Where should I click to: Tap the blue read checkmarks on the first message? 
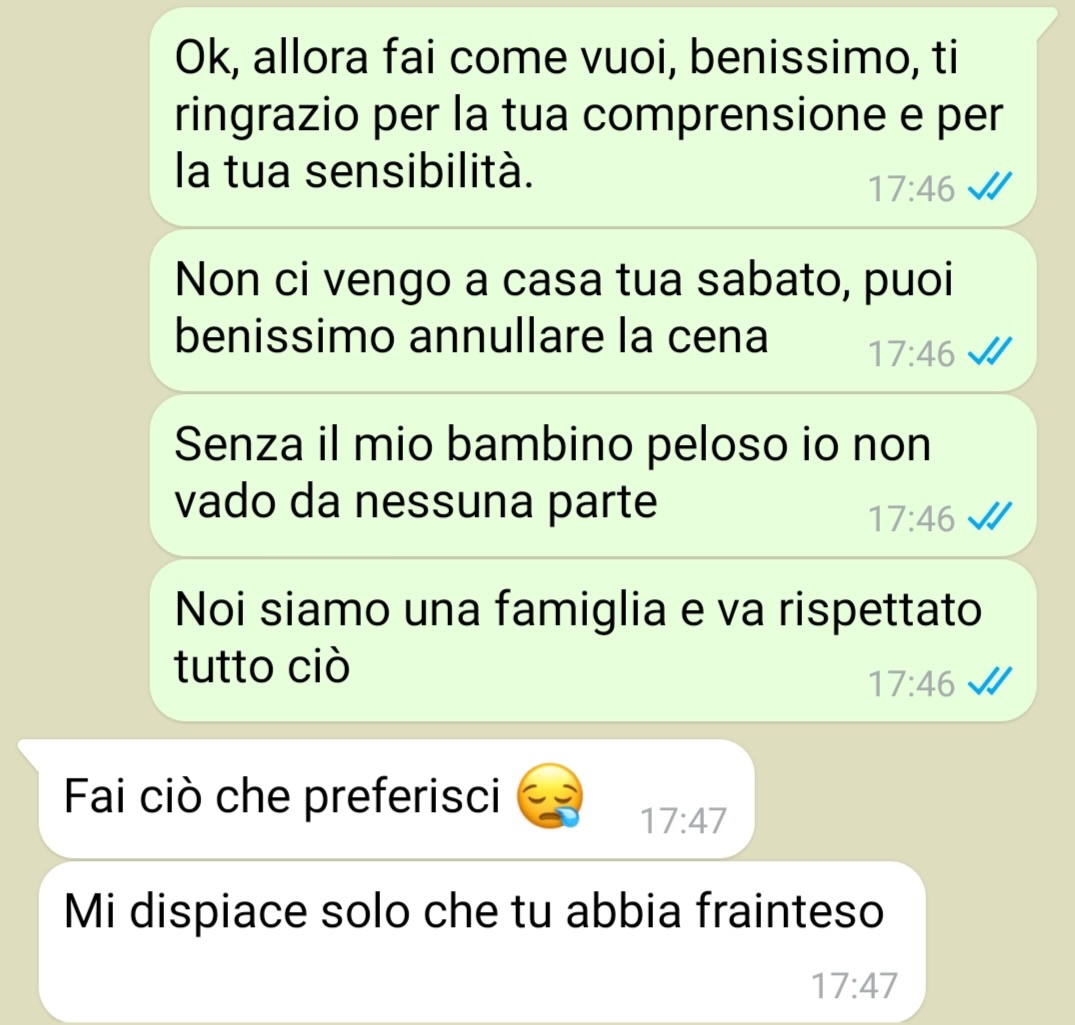[x=989, y=186]
